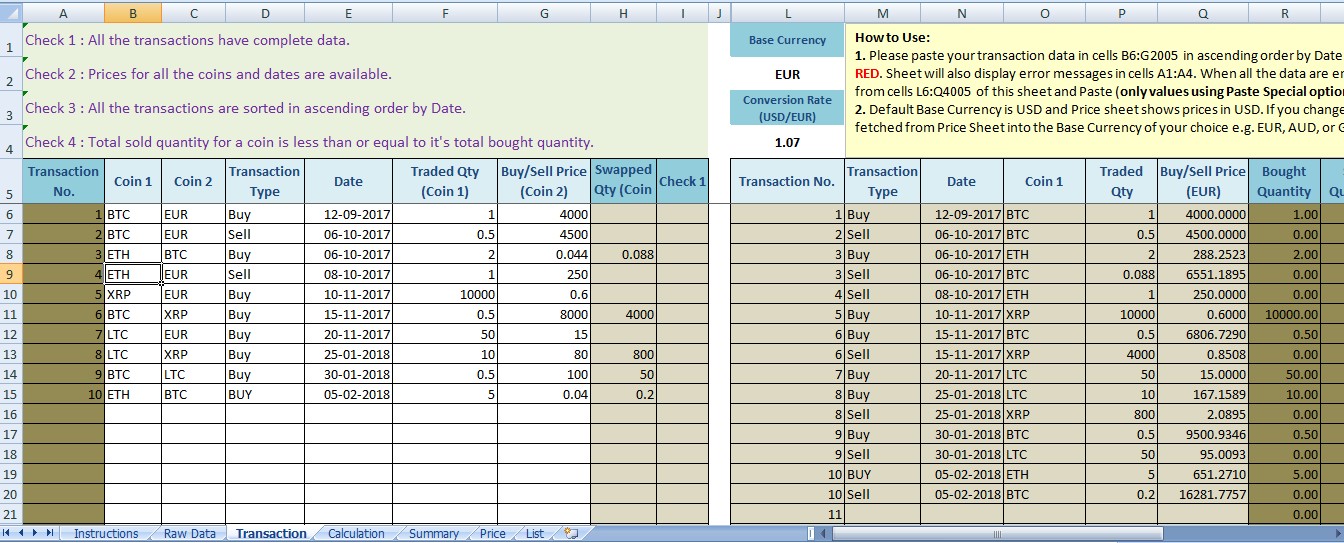Go to the Summary sheet tab

pos(434,534)
